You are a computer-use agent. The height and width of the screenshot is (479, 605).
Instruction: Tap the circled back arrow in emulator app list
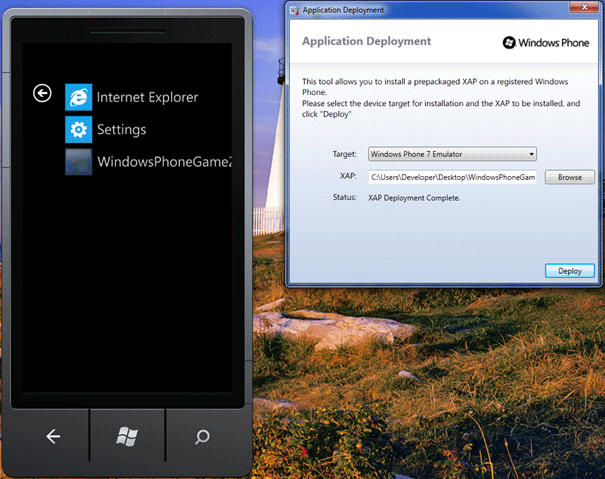pyautogui.click(x=42, y=93)
